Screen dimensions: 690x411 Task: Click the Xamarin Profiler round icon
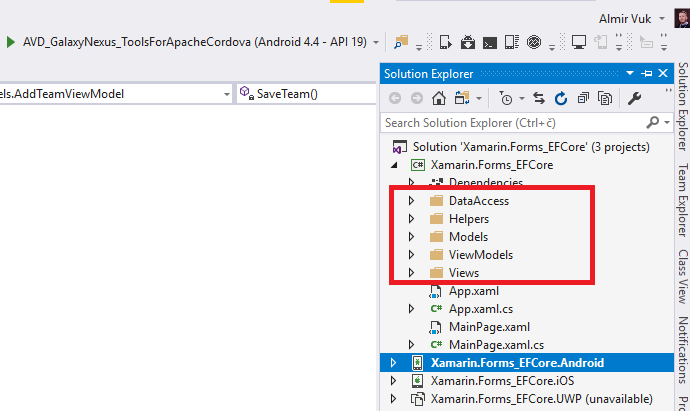tap(534, 42)
